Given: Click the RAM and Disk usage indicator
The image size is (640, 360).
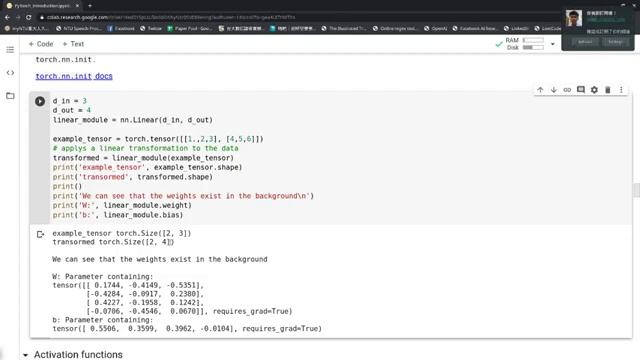Looking at the screenshot, I should point(524,44).
